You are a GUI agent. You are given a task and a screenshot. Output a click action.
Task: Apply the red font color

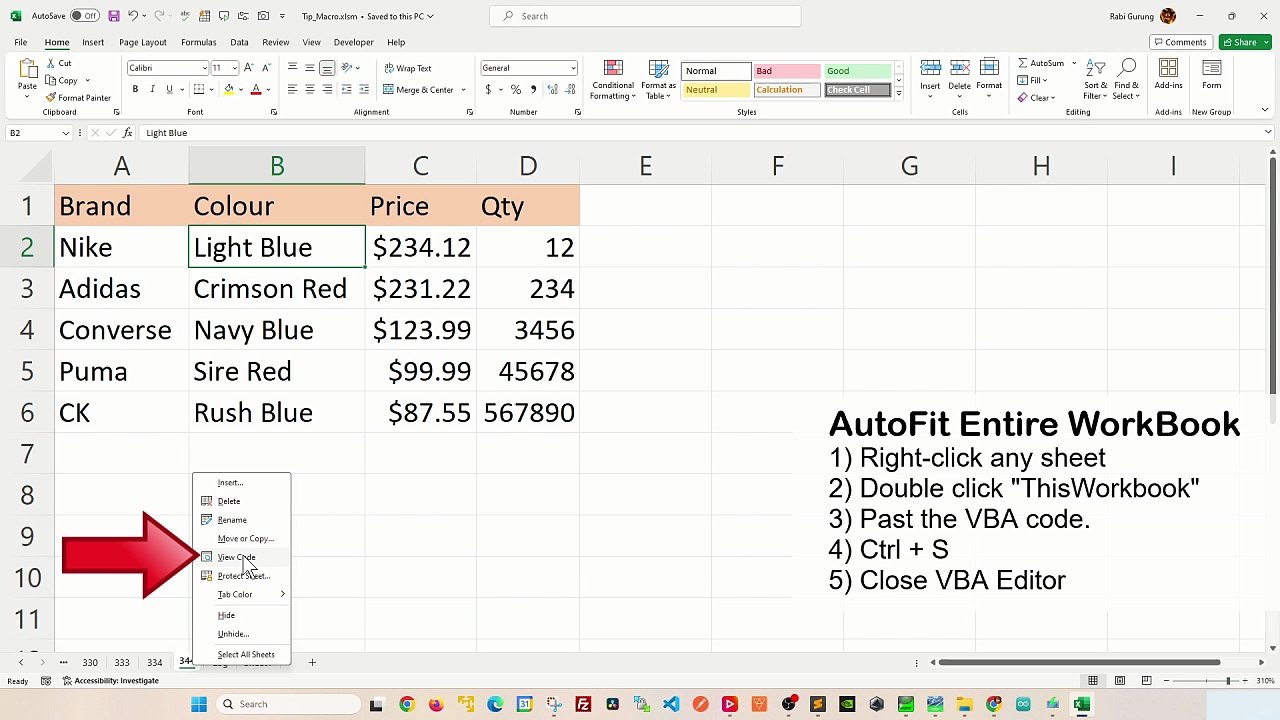click(256, 89)
